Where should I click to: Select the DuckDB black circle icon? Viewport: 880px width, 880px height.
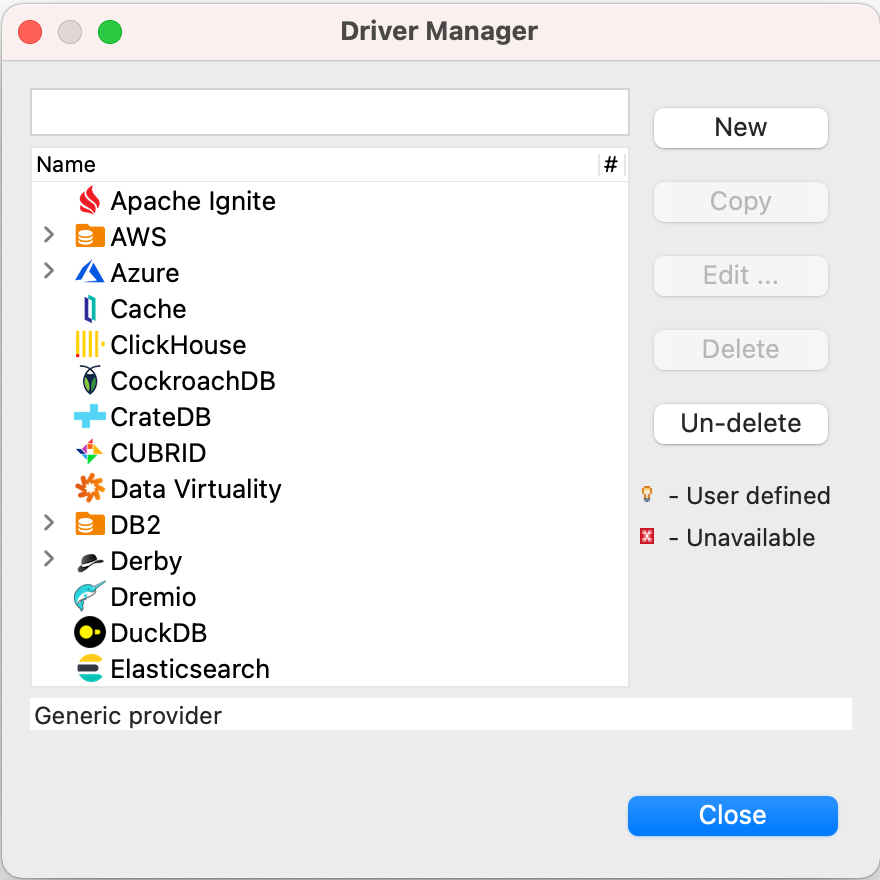point(90,633)
